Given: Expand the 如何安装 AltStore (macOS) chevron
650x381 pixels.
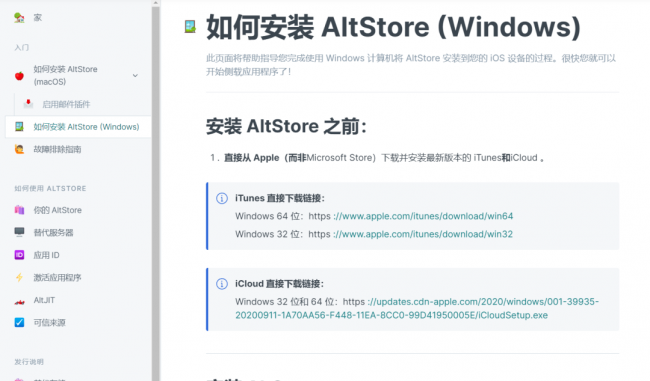Looking at the screenshot, I should (x=135, y=75).
